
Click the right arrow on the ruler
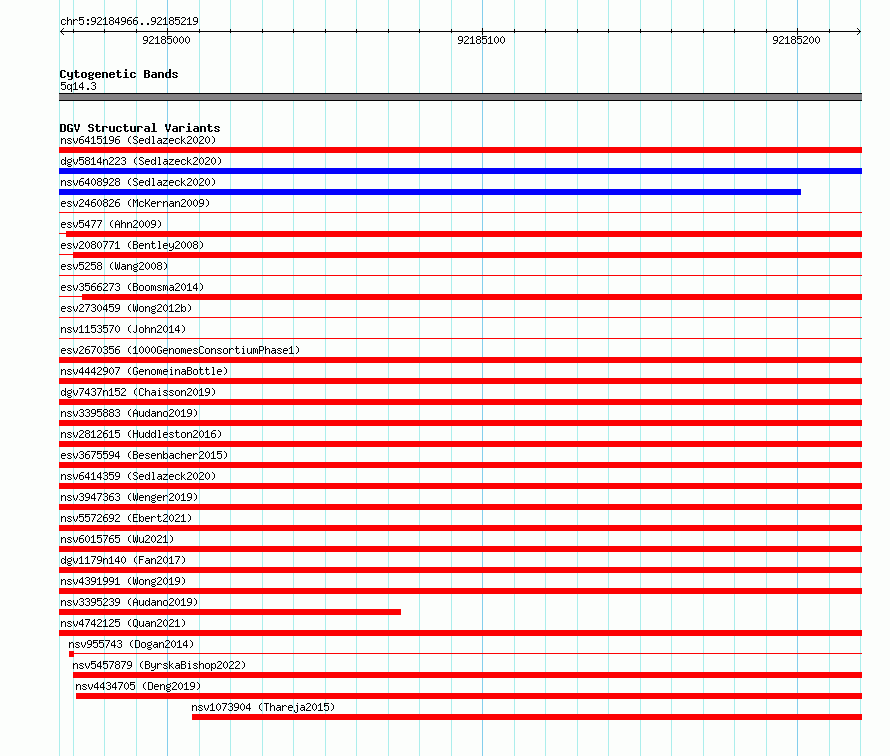tap(858, 32)
